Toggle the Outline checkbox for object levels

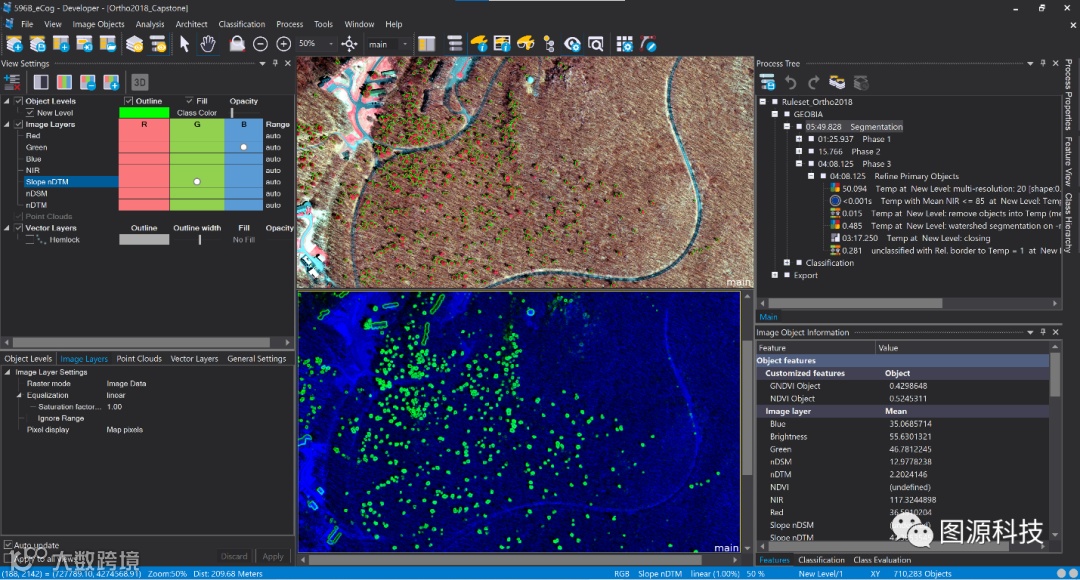(x=129, y=101)
